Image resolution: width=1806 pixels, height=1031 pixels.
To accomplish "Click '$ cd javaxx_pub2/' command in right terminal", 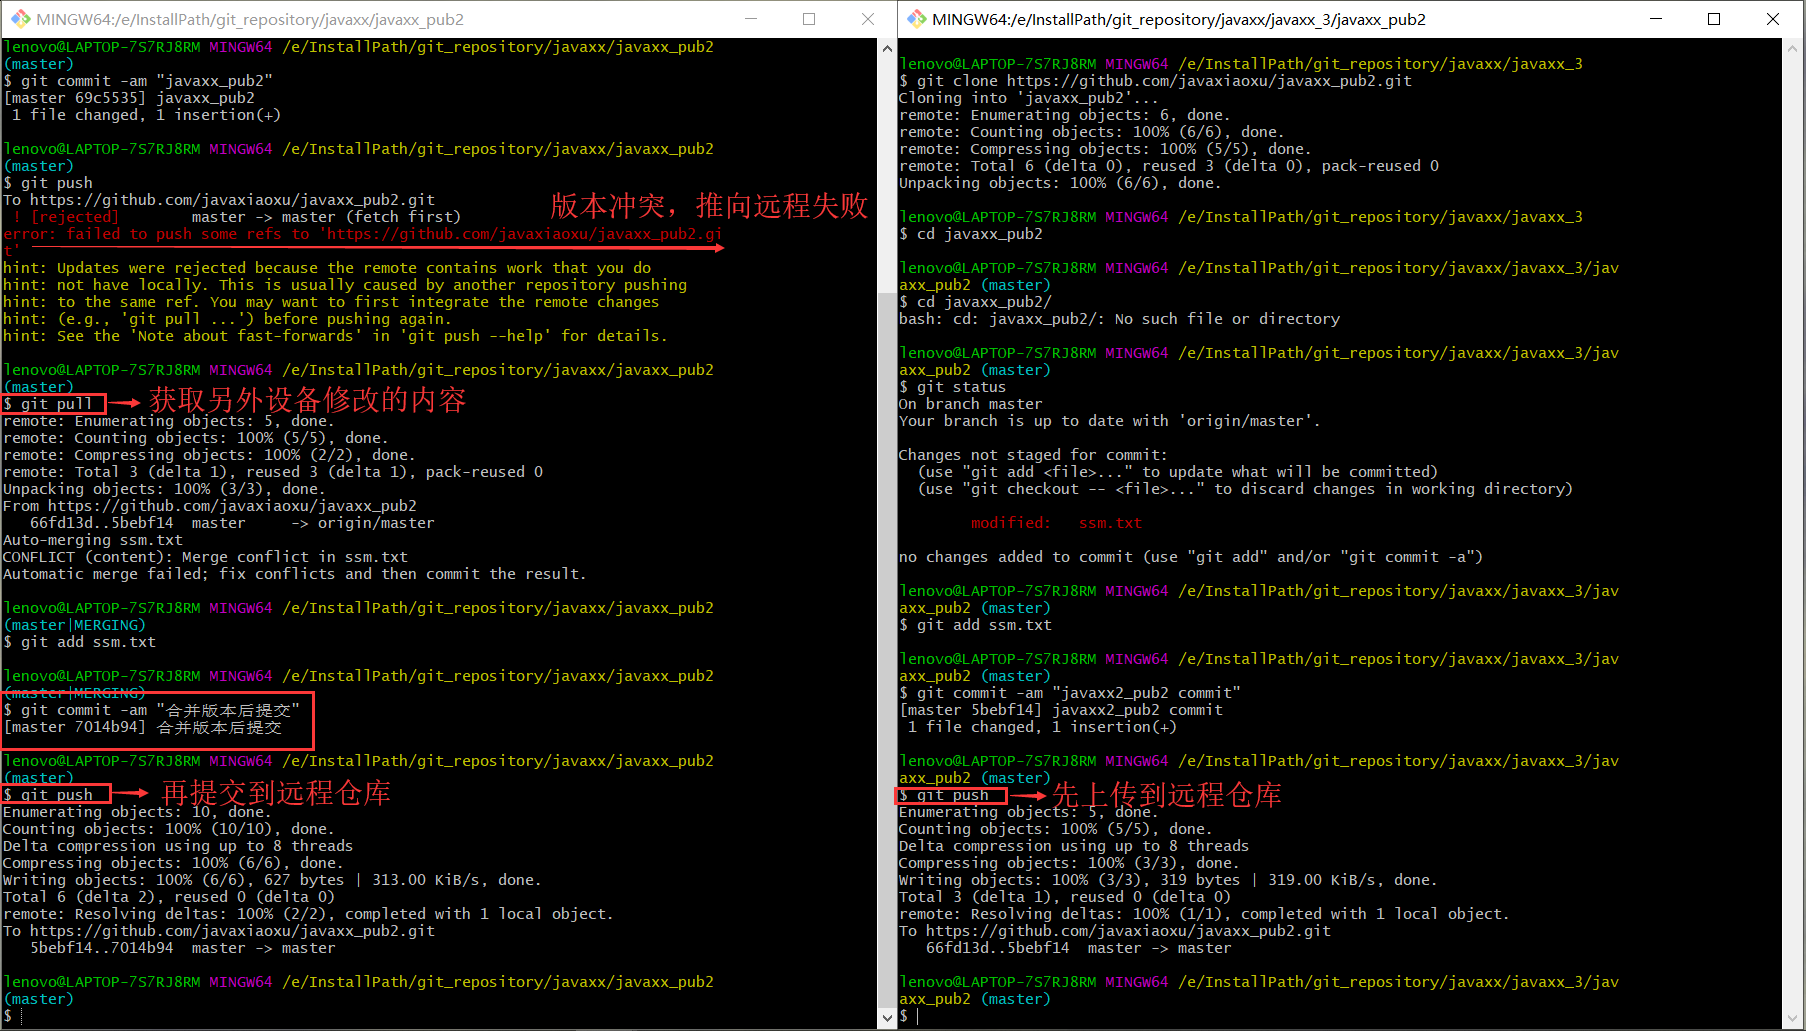I will [975, 302].
